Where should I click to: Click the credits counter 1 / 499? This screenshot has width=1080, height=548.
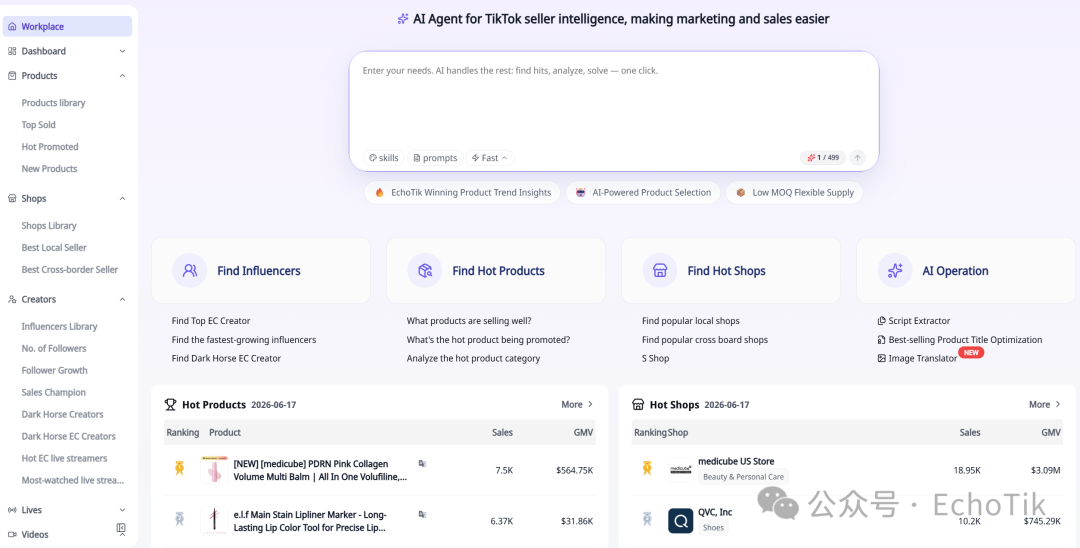[x=822, y=158]
